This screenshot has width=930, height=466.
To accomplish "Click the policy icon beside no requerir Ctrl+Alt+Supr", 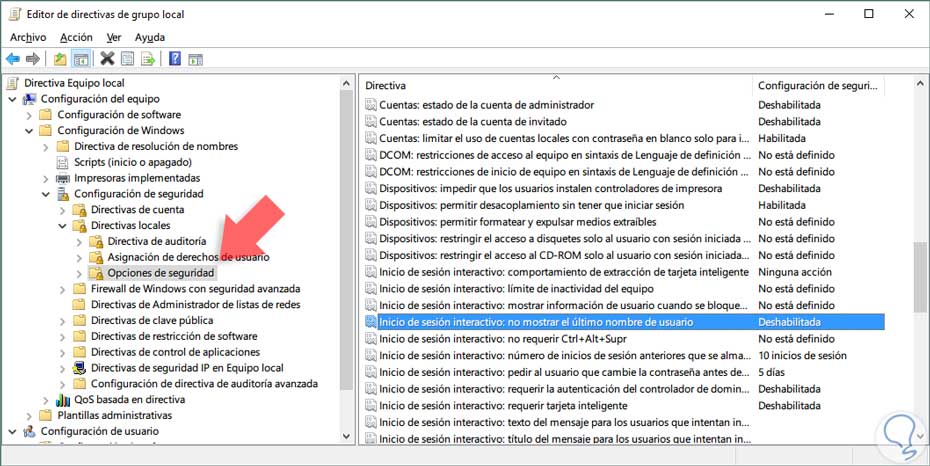I will (371, 339).
